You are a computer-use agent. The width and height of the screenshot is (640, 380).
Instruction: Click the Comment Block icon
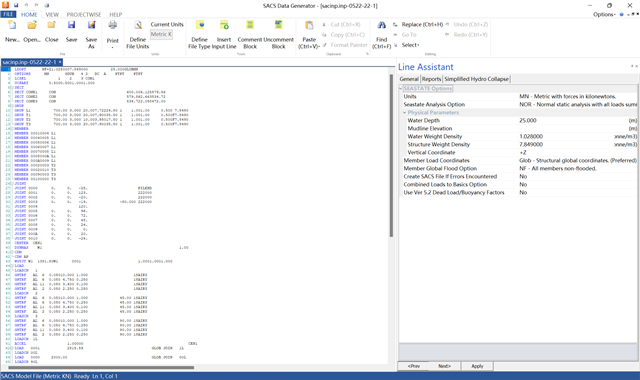250,26
